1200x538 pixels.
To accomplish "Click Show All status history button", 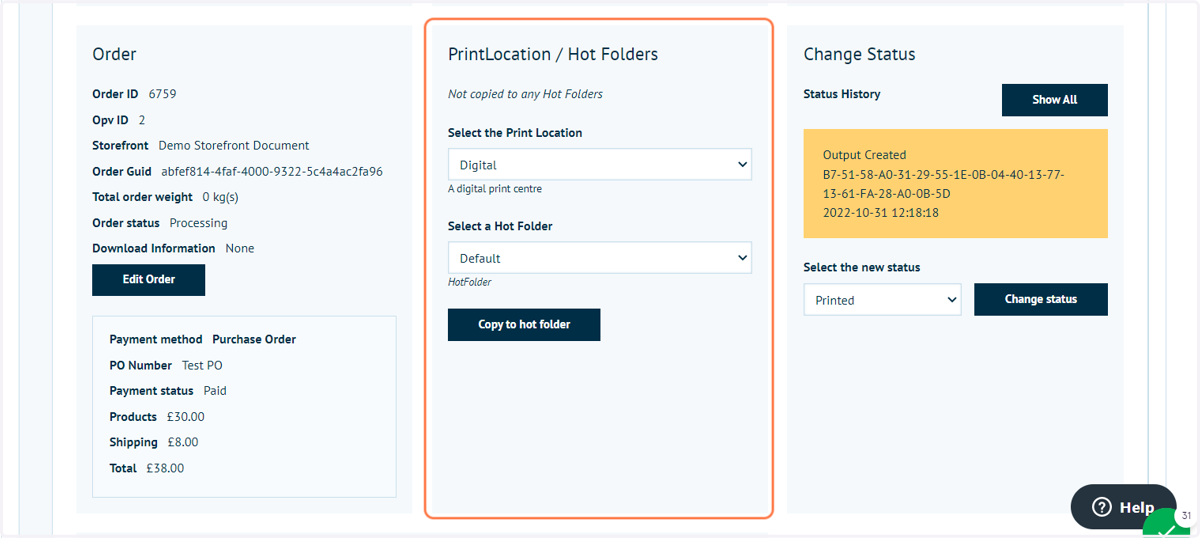I will [x=1055, y=100].
